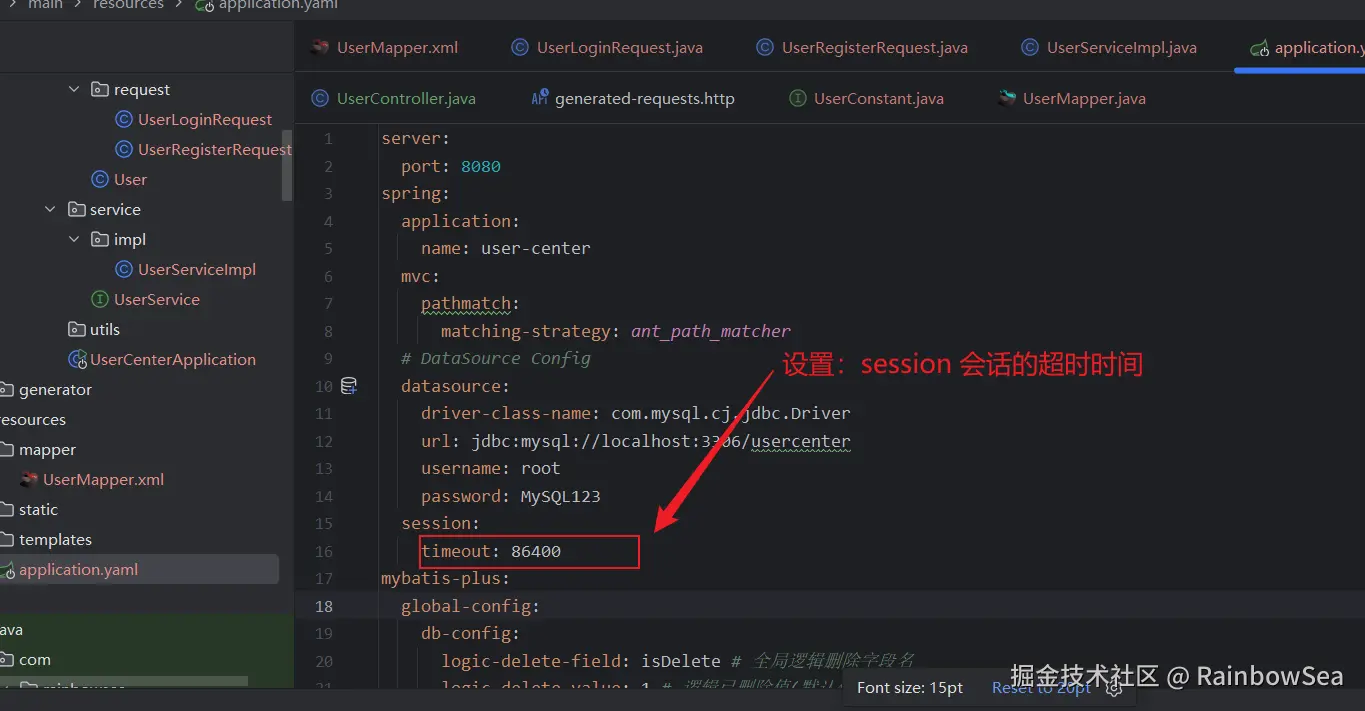Click the request folder icon
1365x711 pixels.
(100, 89)
